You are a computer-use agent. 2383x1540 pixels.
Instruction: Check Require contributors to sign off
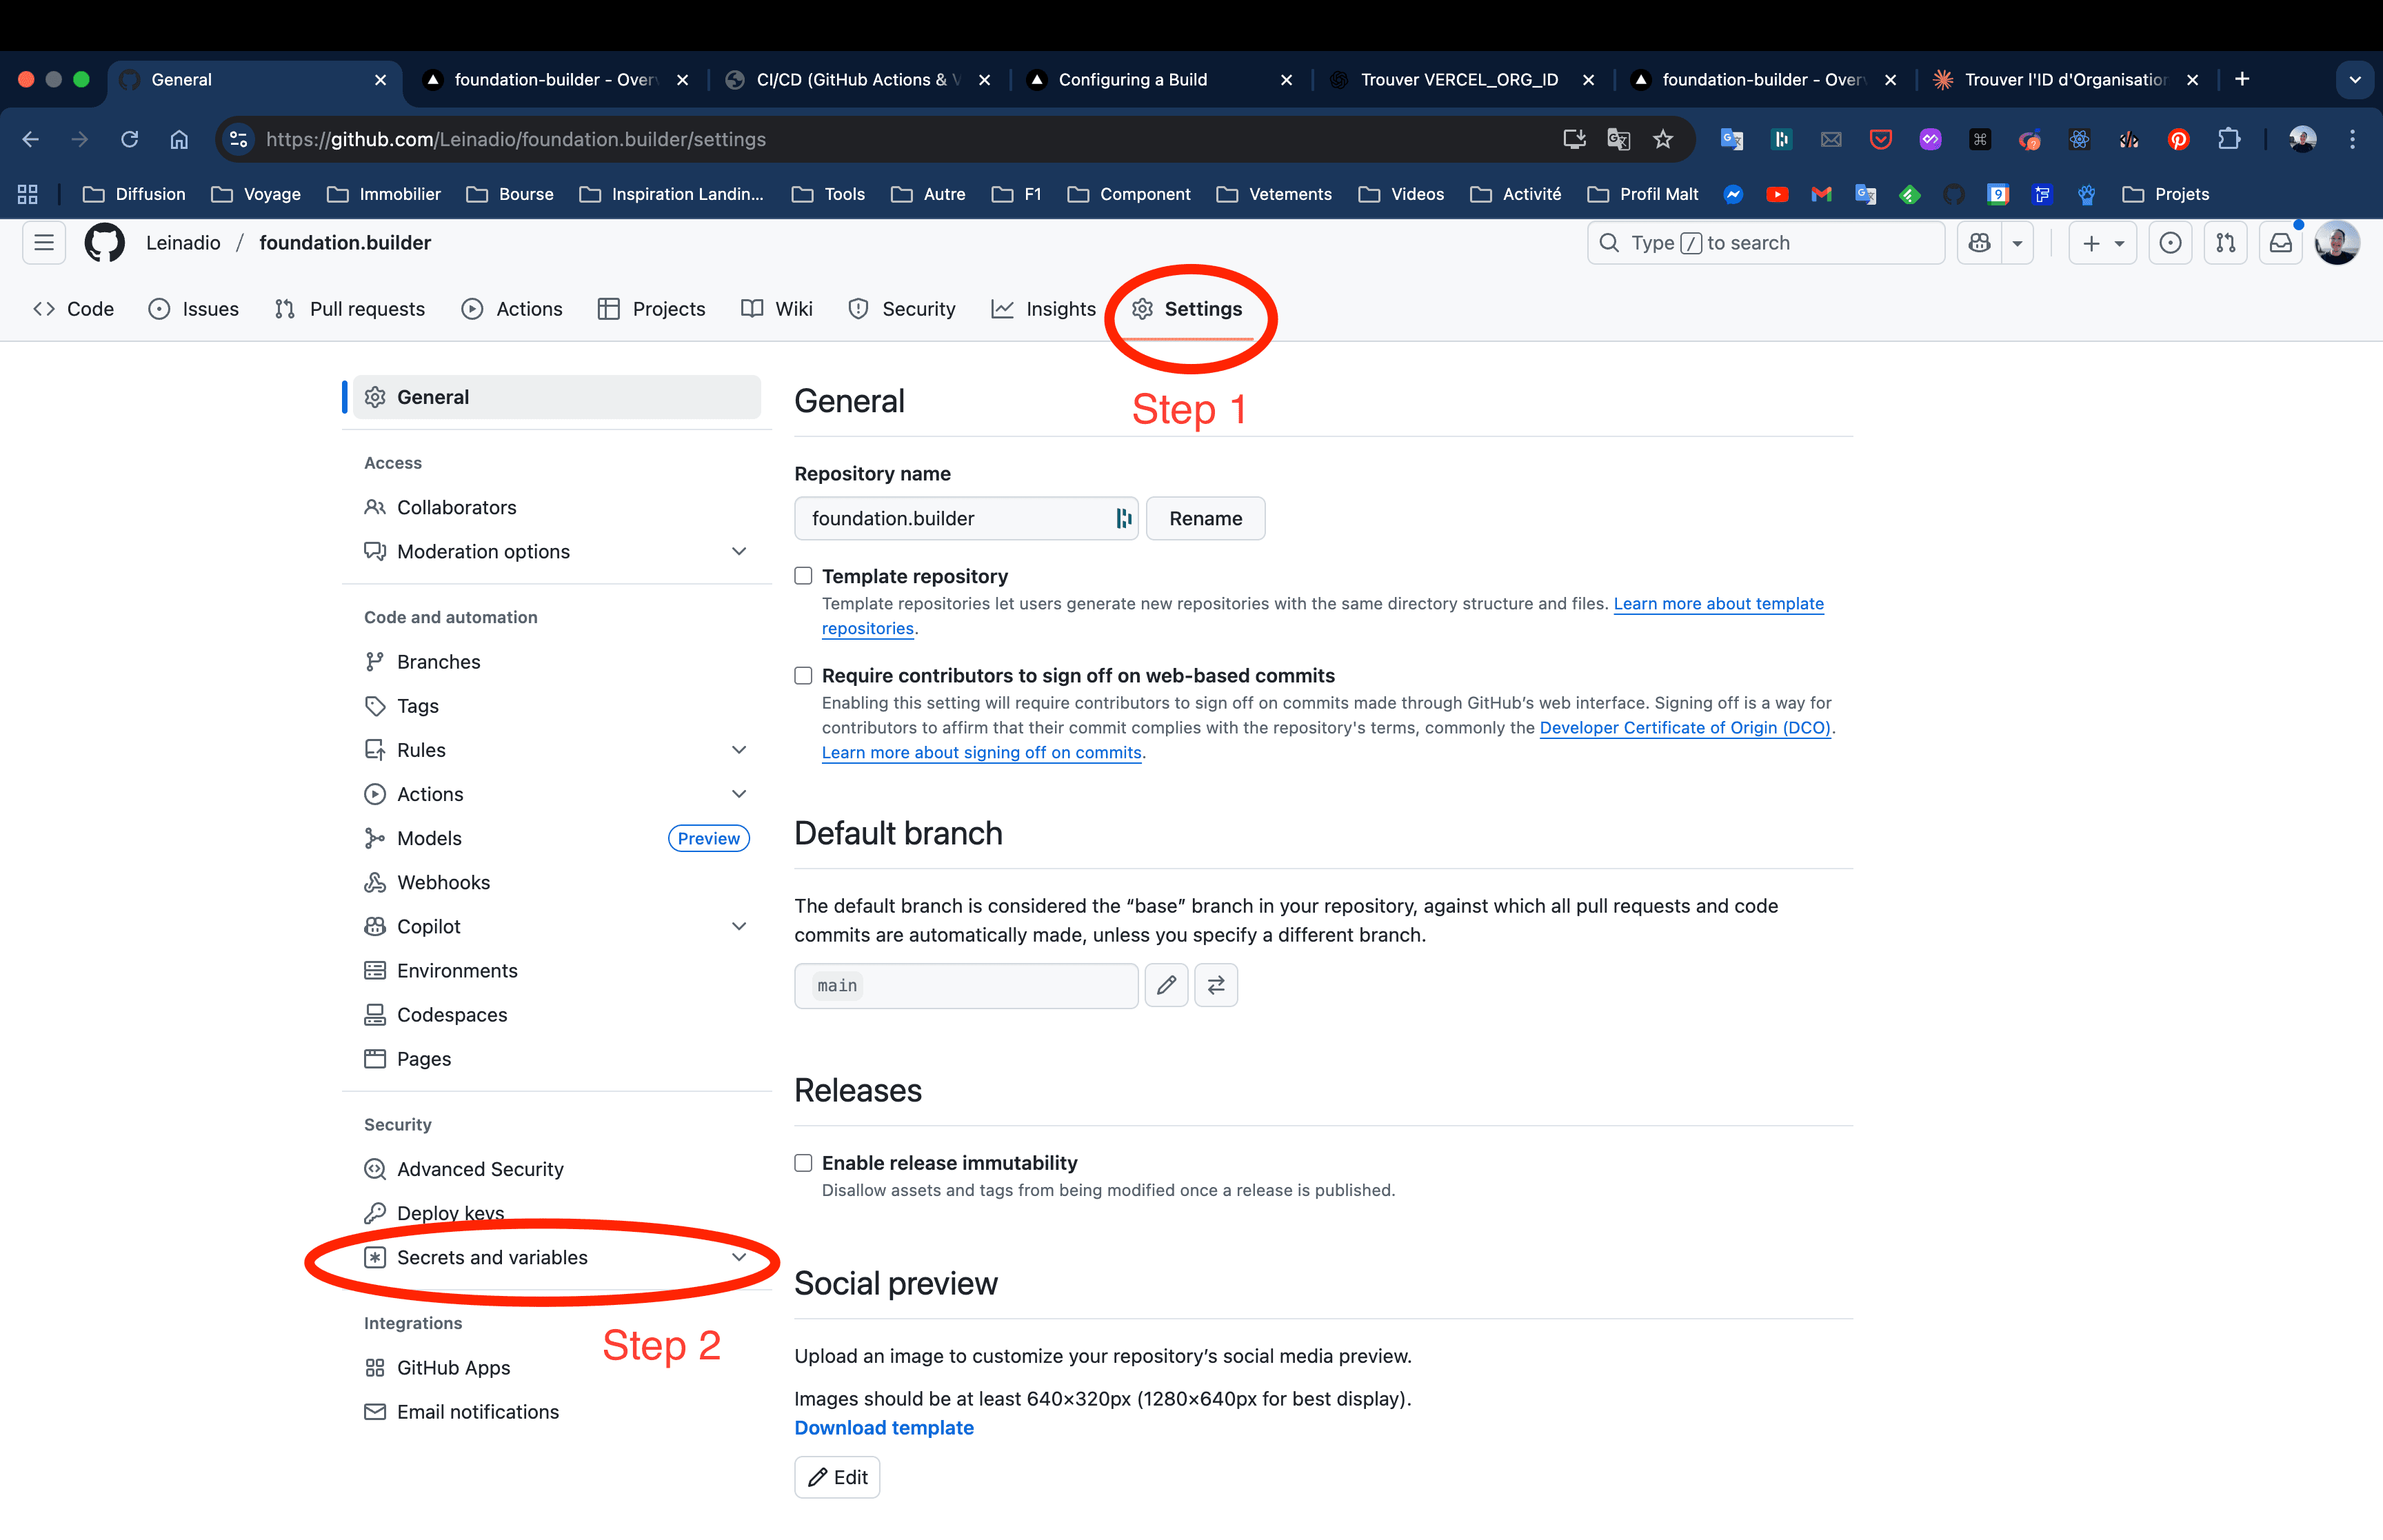pyautogui.click(x=802, y=675)
